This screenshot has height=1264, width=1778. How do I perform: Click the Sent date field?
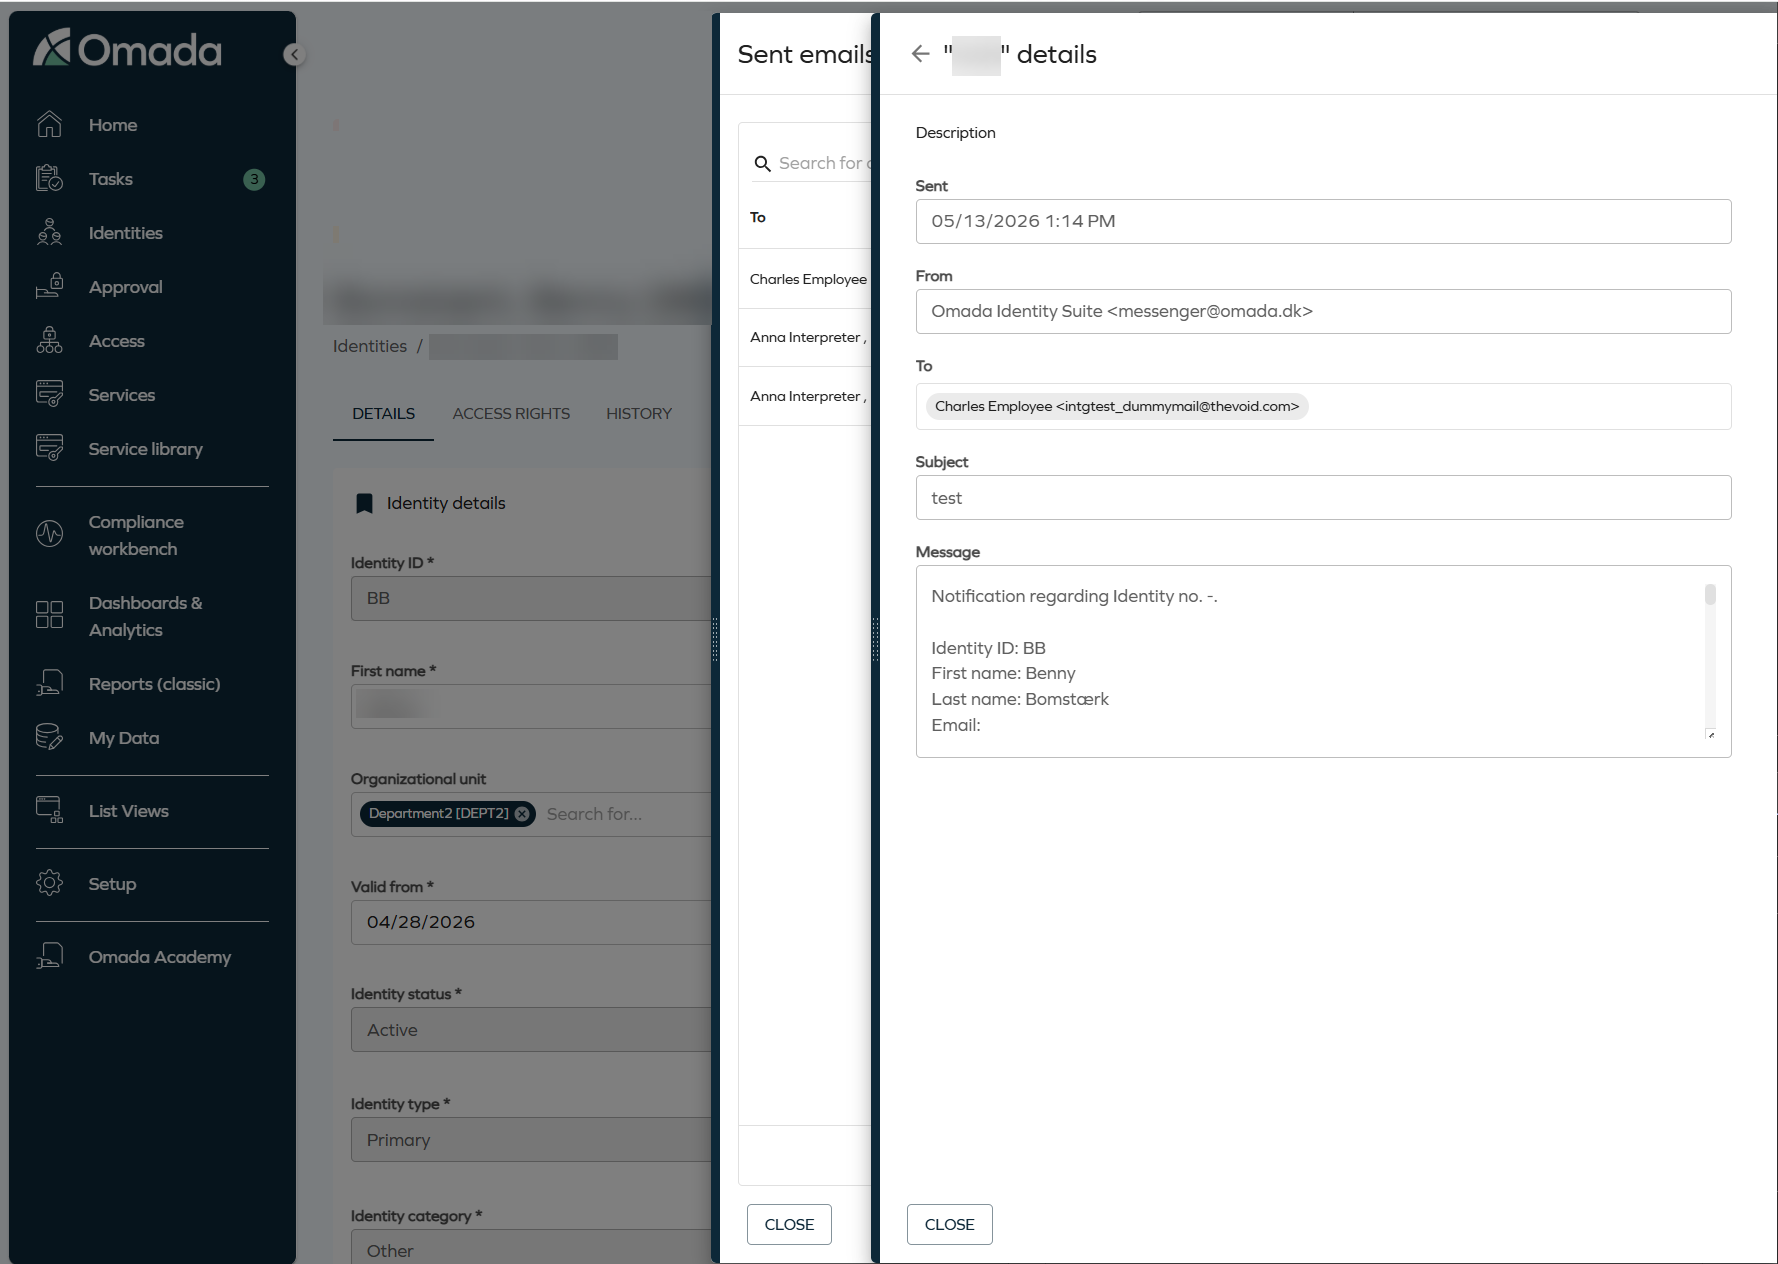click(1323, 221)
